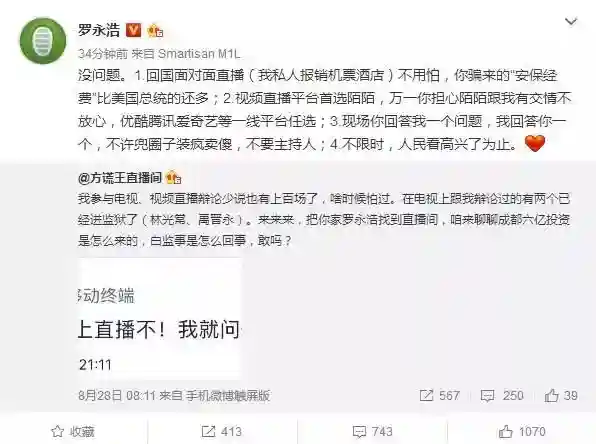Click the red heart emoji in the post
Screen dimensions: 596x444
[535, 143]
